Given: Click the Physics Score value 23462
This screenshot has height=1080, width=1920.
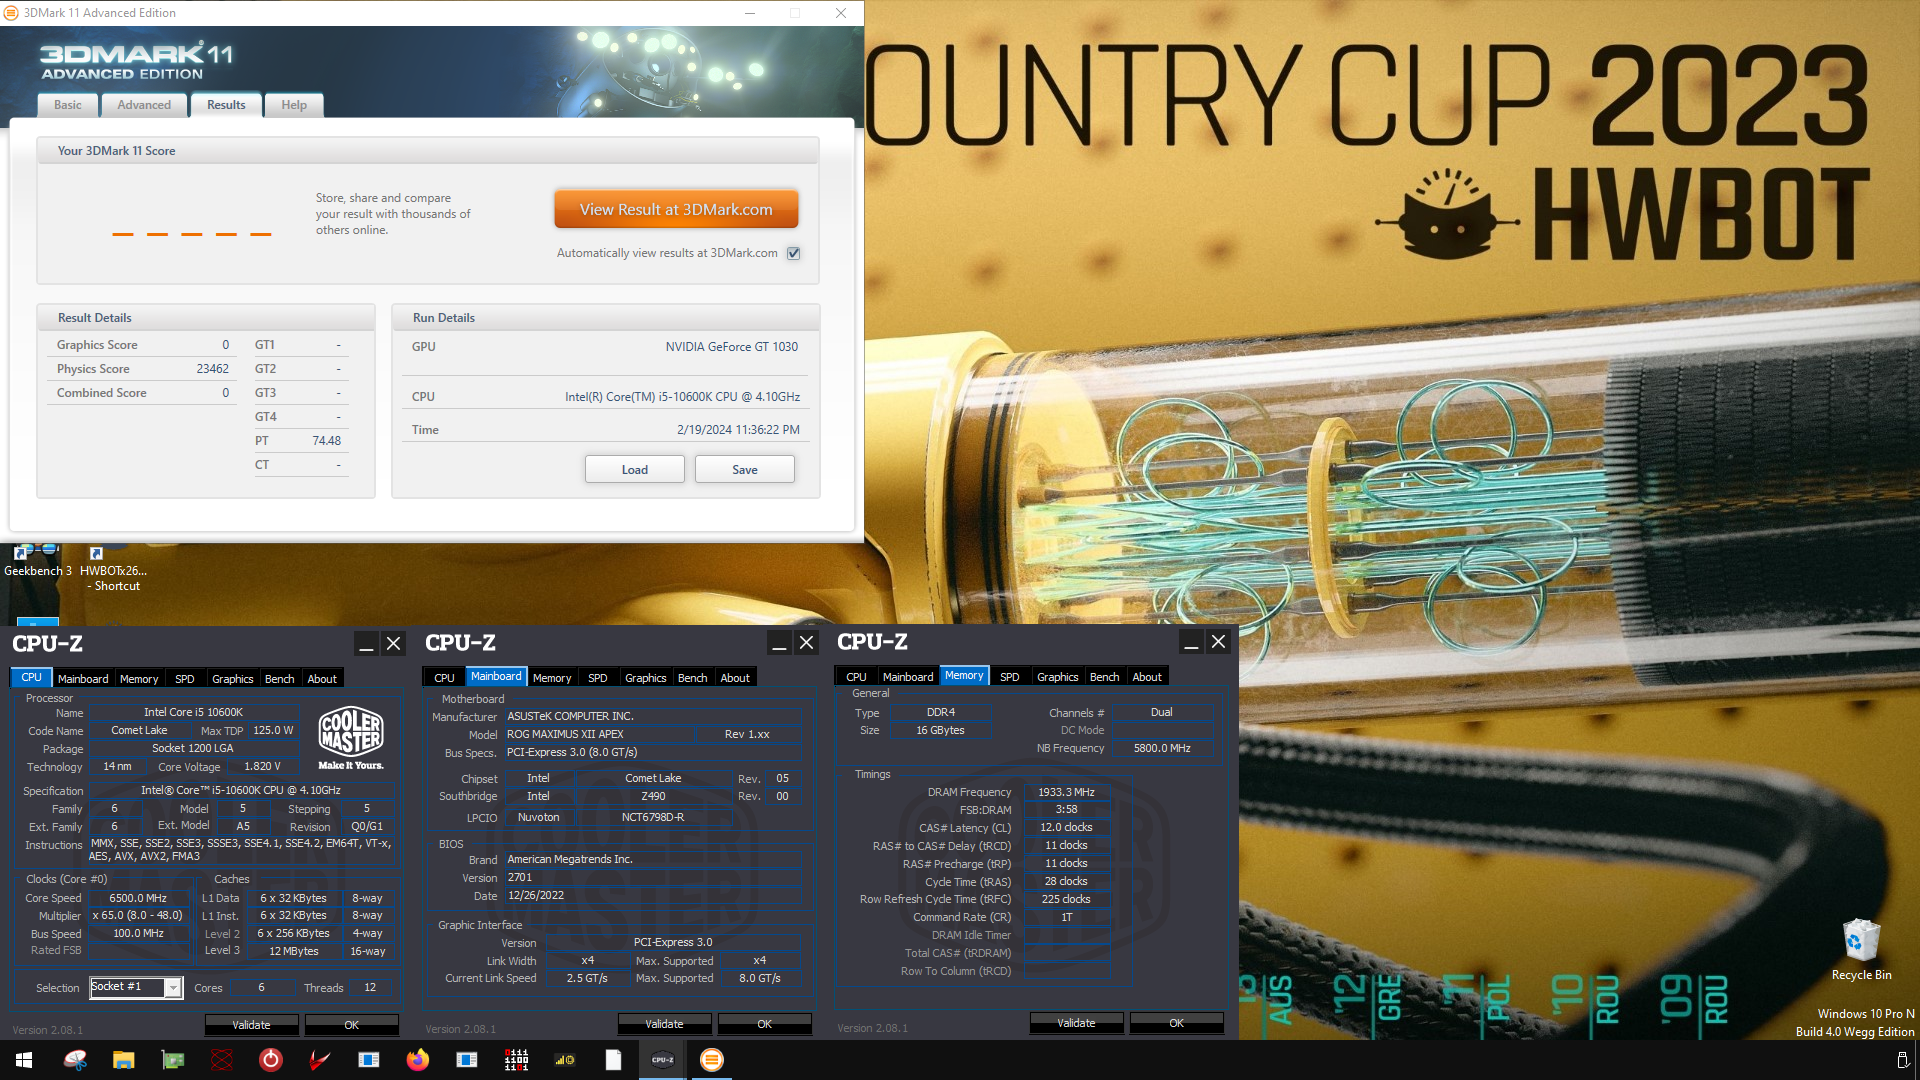Looking at the screenshot, I should click(212, 369).
